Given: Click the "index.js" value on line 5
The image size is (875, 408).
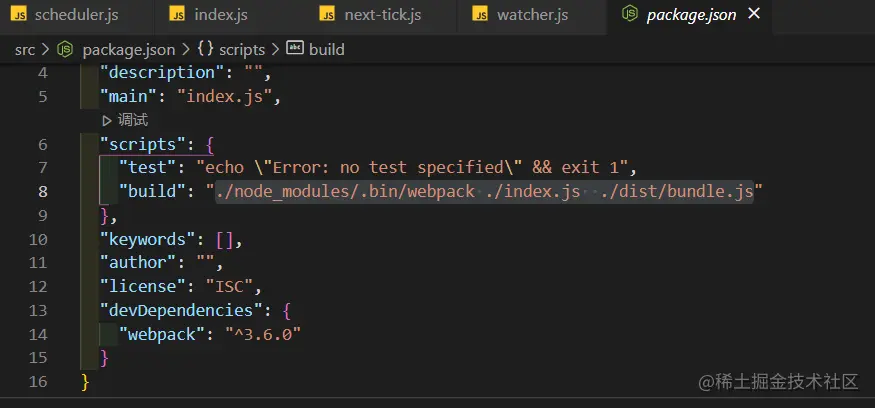Looking at the screenshot, I should pyautogui.click(x=225, y=97).
